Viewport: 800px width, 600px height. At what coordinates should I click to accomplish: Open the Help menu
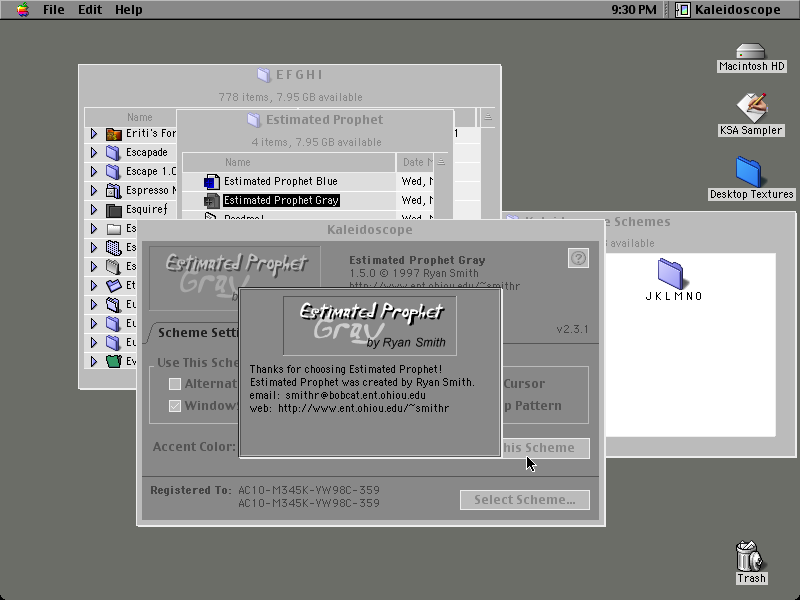(129, 10)
